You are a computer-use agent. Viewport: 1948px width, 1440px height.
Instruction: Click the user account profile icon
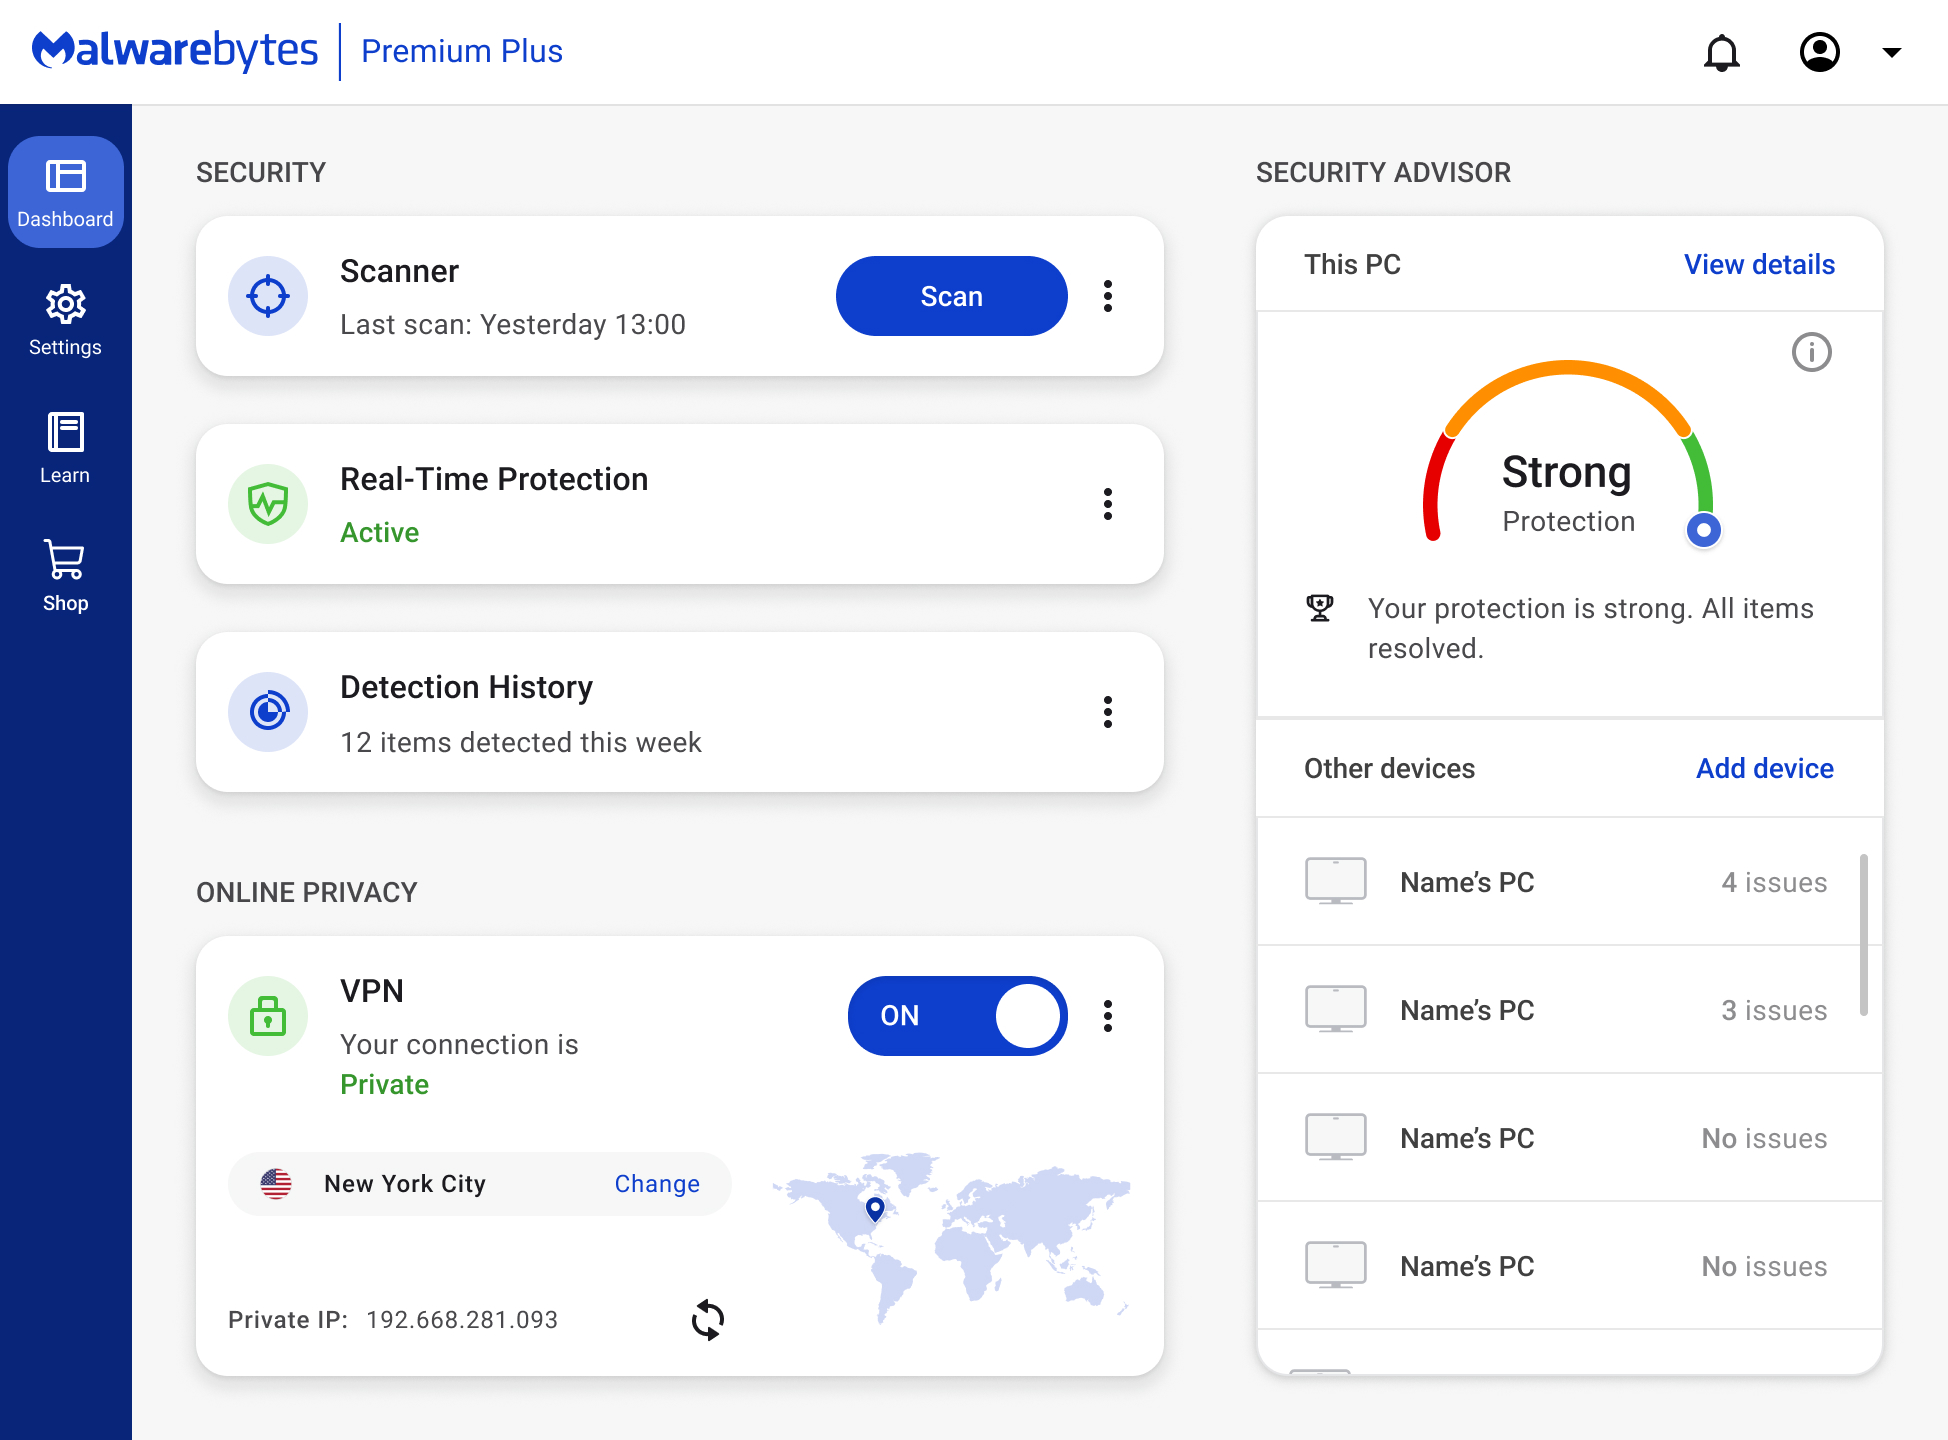tap(1819, 52)
